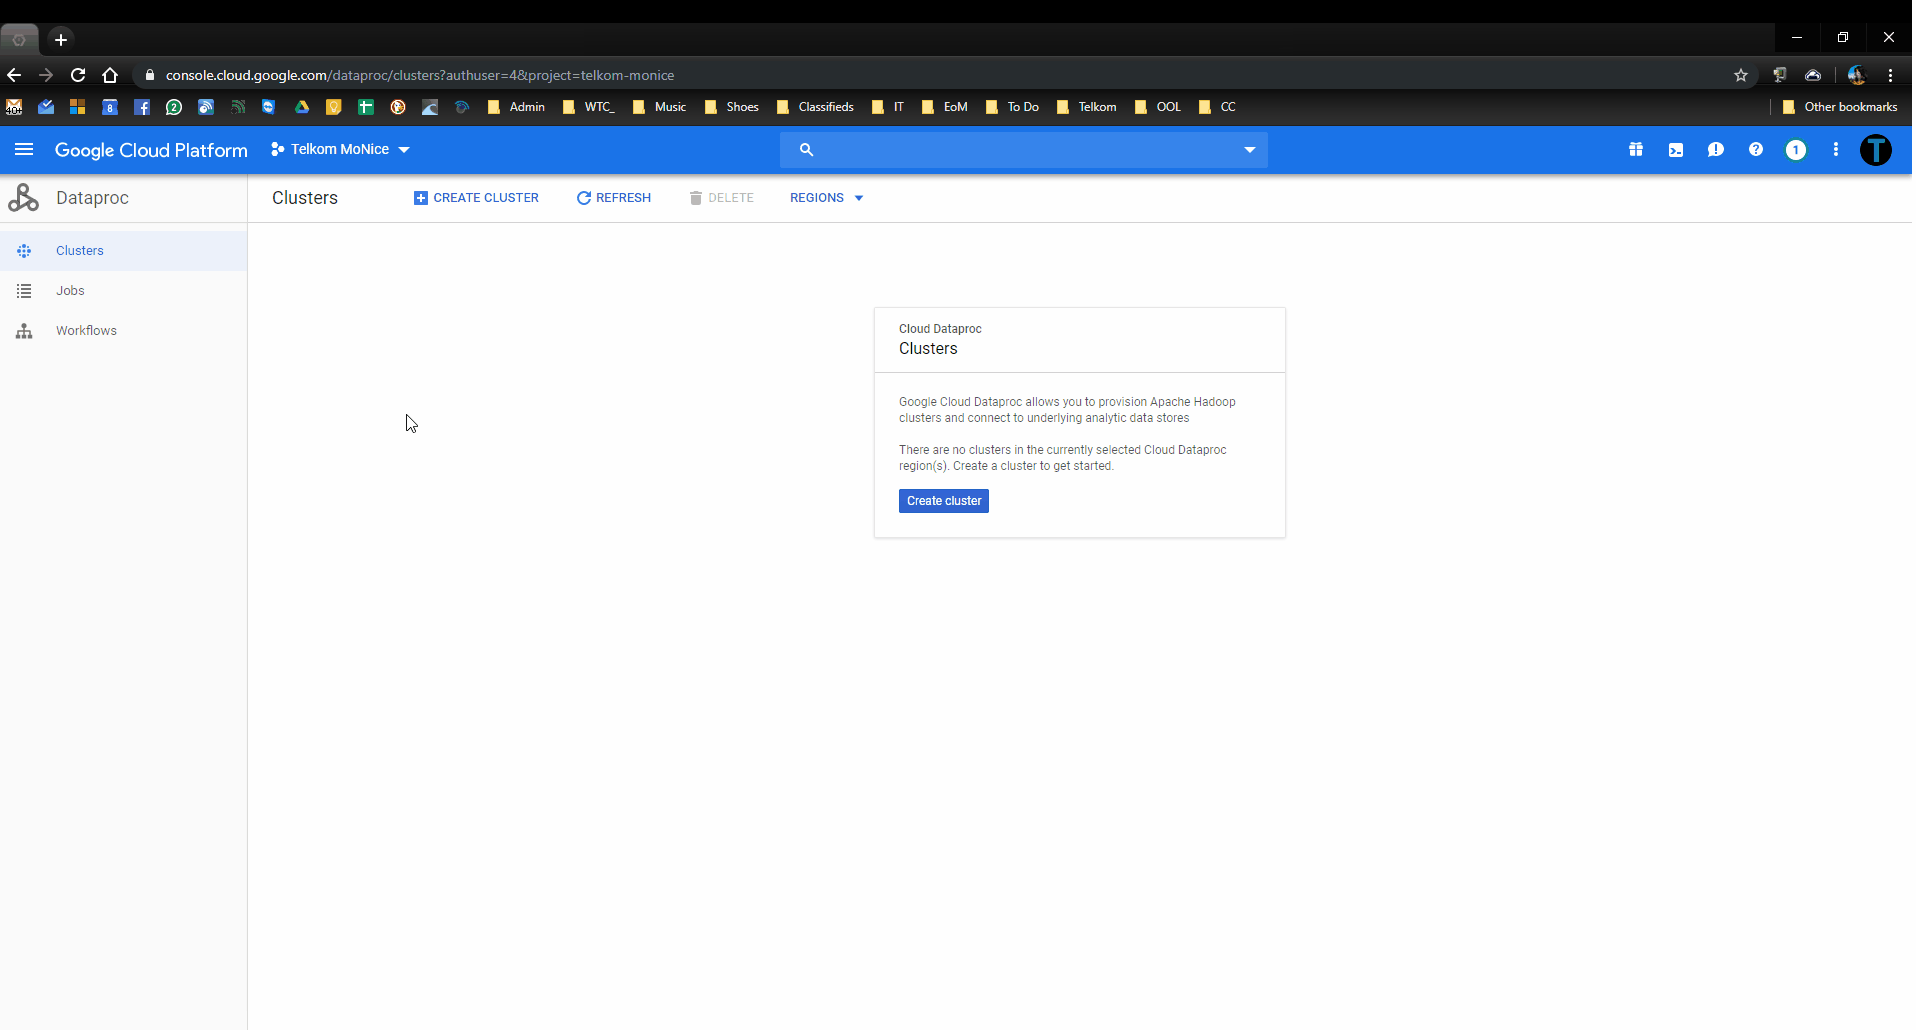This screenshot has height=1030, width=1916.
Task: Click the DELETE toolbar button
Action: click(x=721, y=198)
